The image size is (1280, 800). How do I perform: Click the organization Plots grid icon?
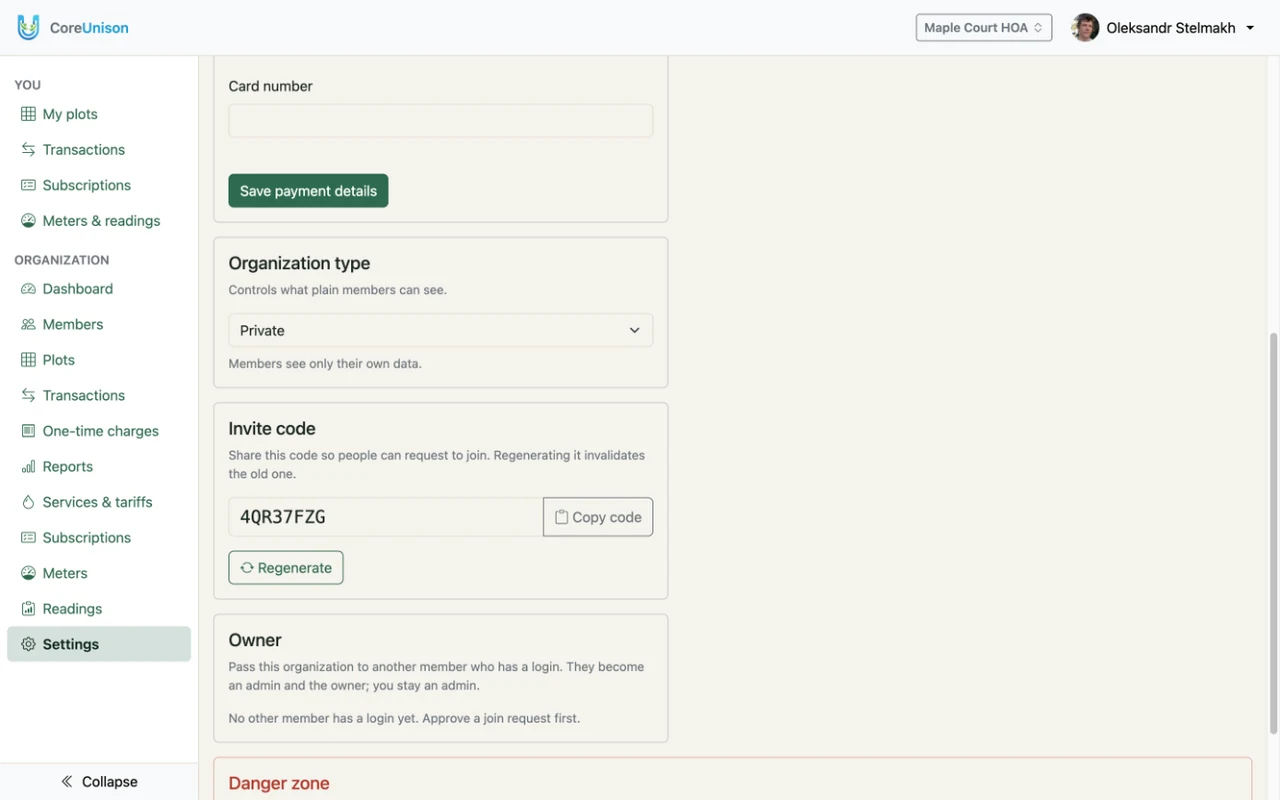28,360
